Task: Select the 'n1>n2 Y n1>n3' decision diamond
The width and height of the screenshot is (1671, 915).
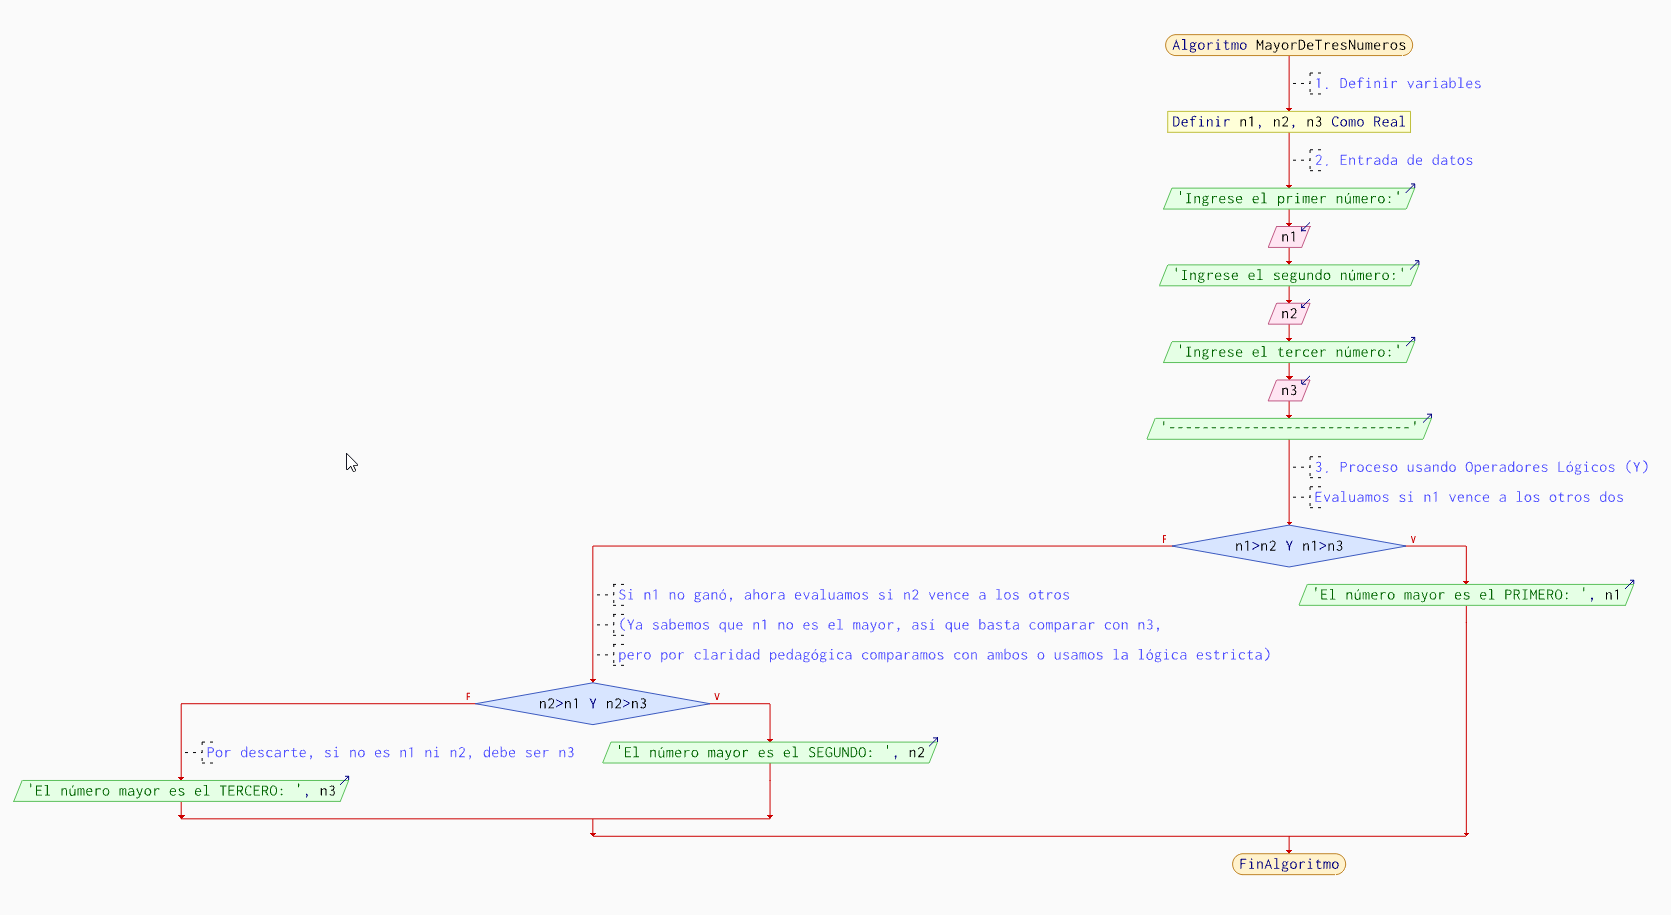Action: tap(1288, 546)
